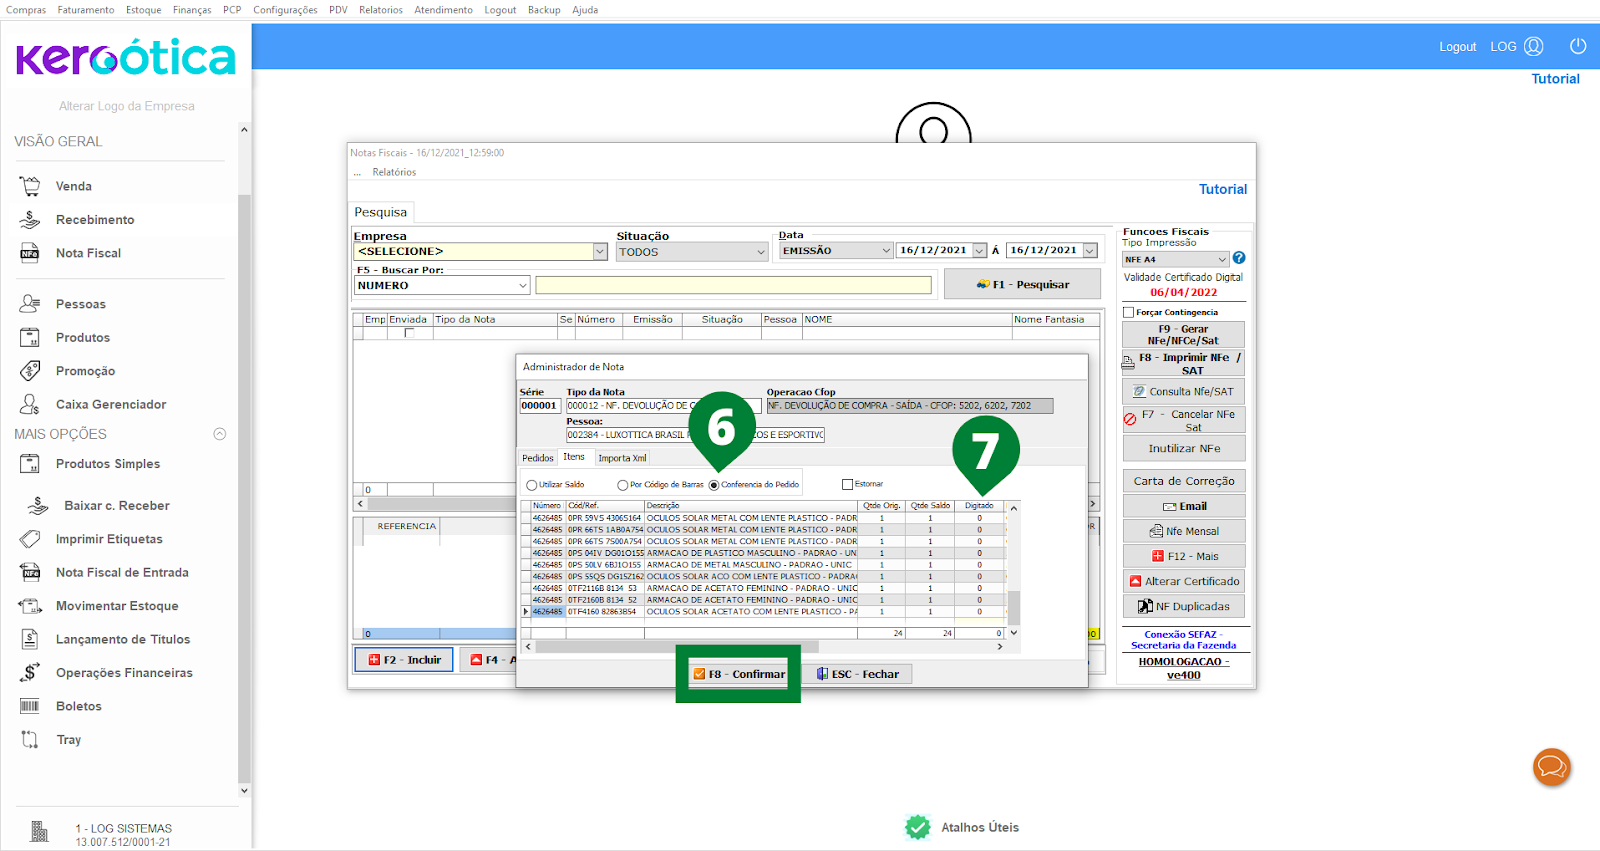Viewport: 1600px width, 851px height.
Task: Open Imprimir Etiquetas via its label icon
Action: click(30, 539)
